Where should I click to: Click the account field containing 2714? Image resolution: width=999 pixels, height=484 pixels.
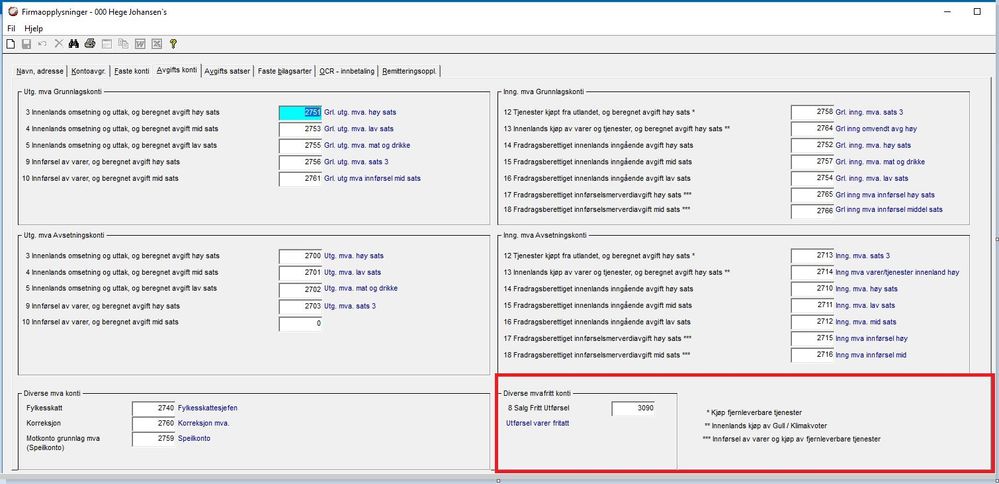click(x=812, y=273)
